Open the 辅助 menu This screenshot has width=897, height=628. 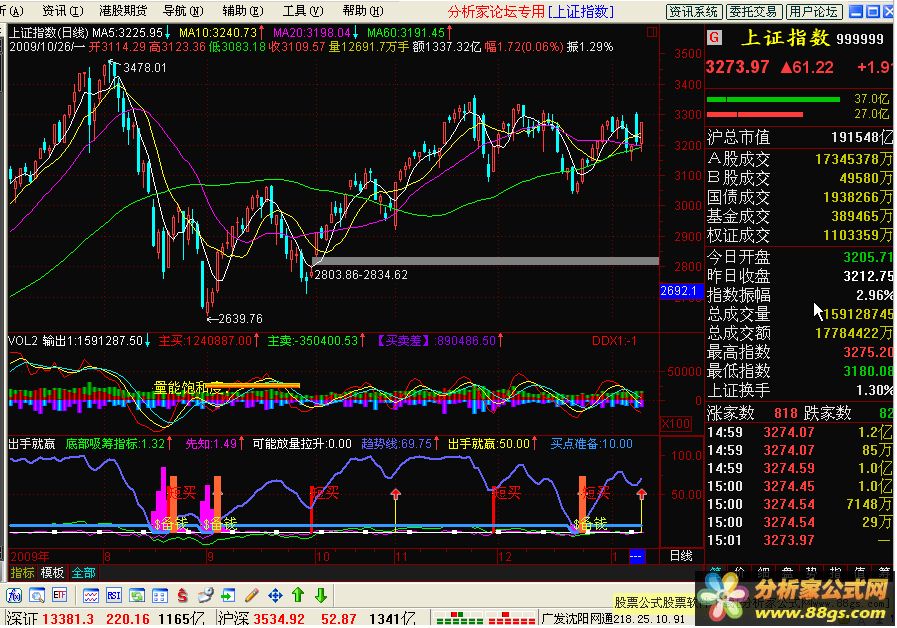[x=243, y=11]
